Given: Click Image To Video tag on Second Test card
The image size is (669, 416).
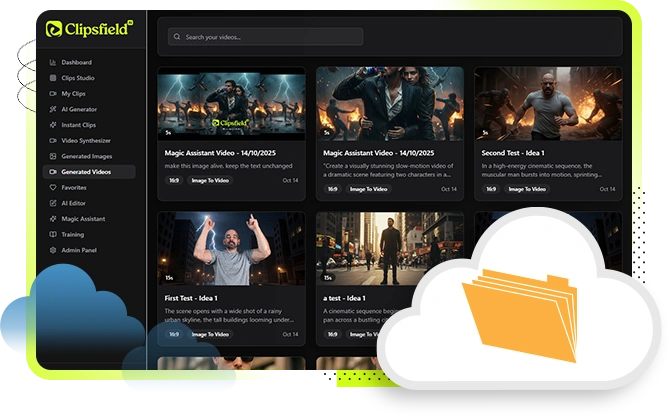Looking at the screenshot, I should click(x=527, y=189).
